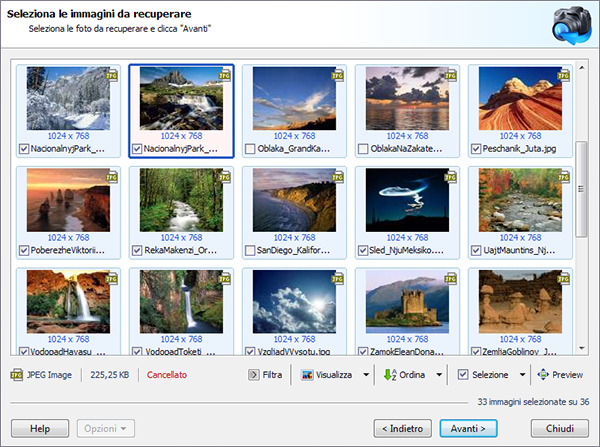
Task: Check the OblakaNaZakate image checkbox
Action: (363, 148)
